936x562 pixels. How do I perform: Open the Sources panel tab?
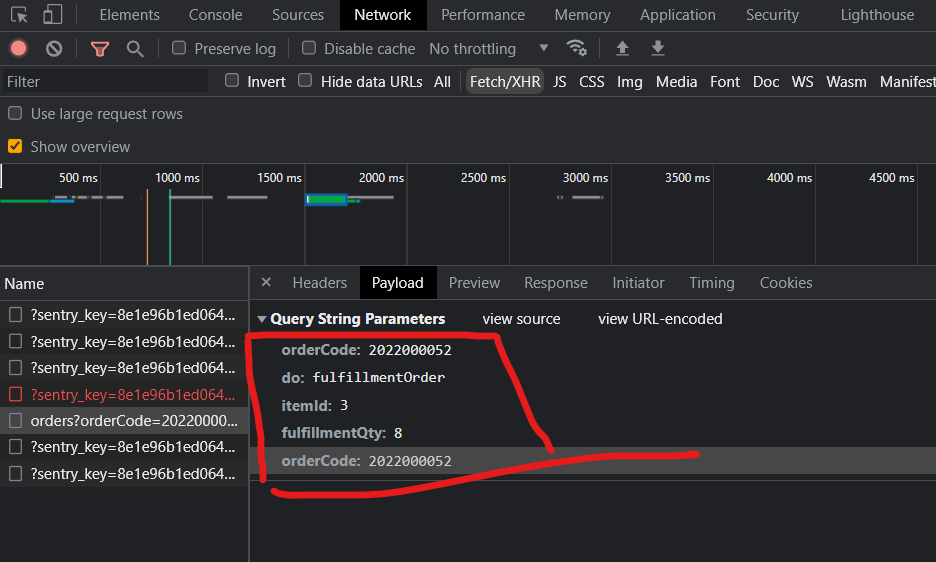298,15
